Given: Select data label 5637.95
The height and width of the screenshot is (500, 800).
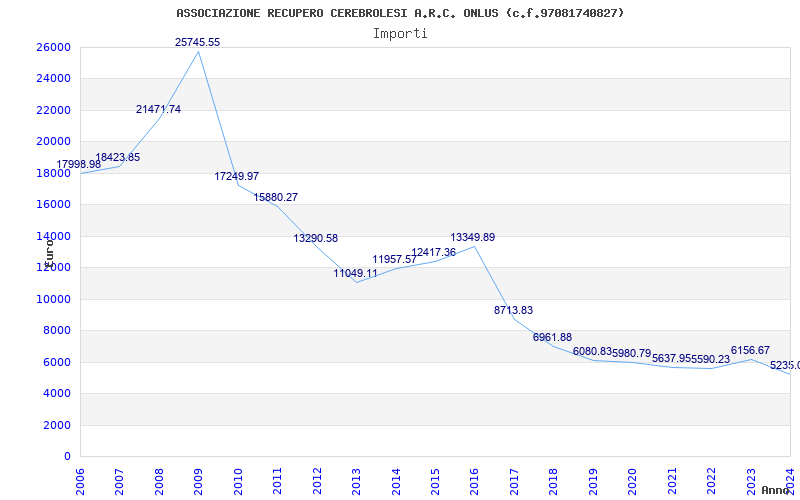Looking at the screenshot, I should 671,359.
